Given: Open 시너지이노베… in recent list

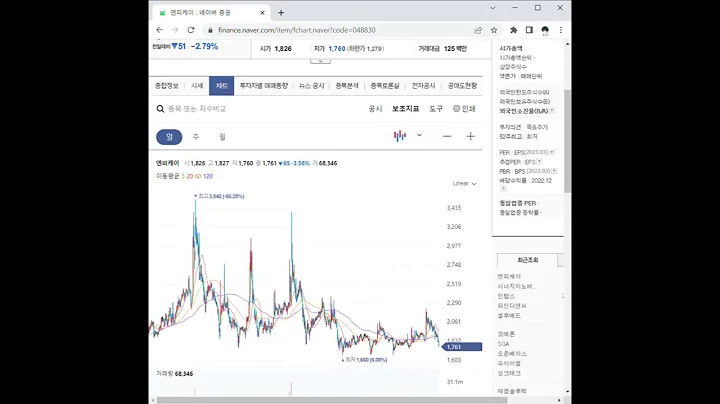Looking at the screenshot, I should tap(517, 286).
